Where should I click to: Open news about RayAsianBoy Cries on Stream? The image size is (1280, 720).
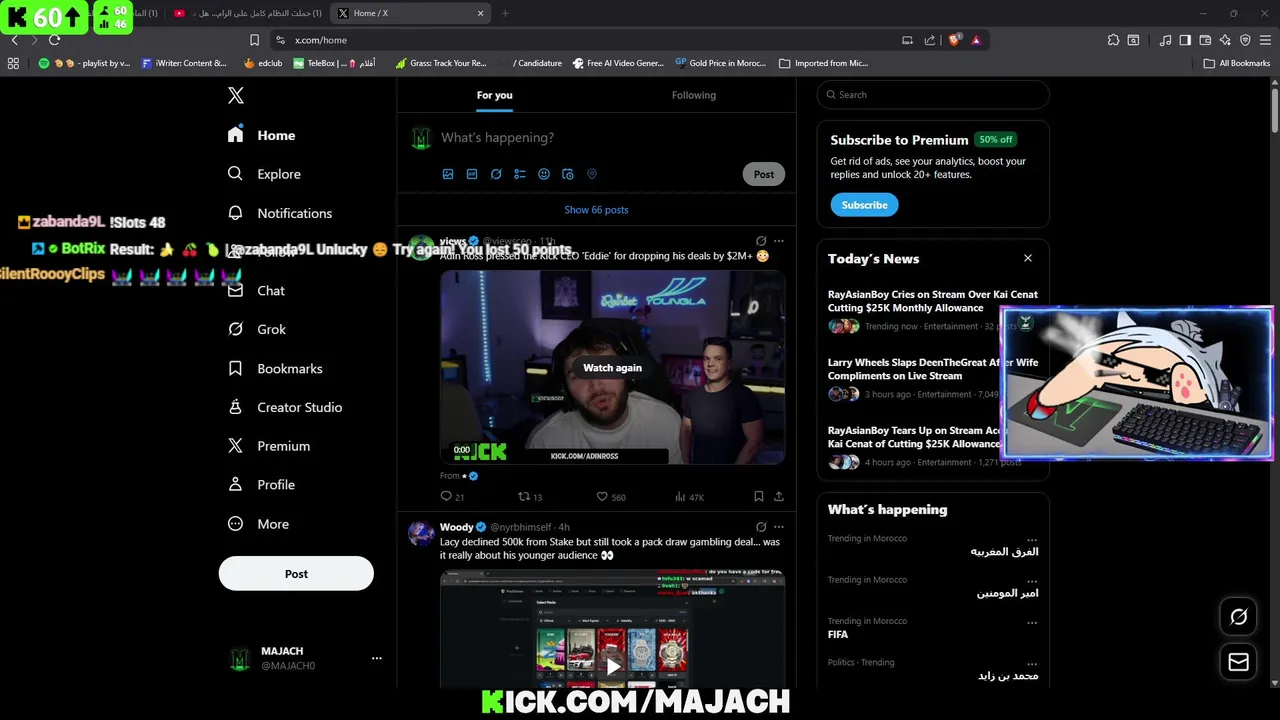[x=933, y=301]
